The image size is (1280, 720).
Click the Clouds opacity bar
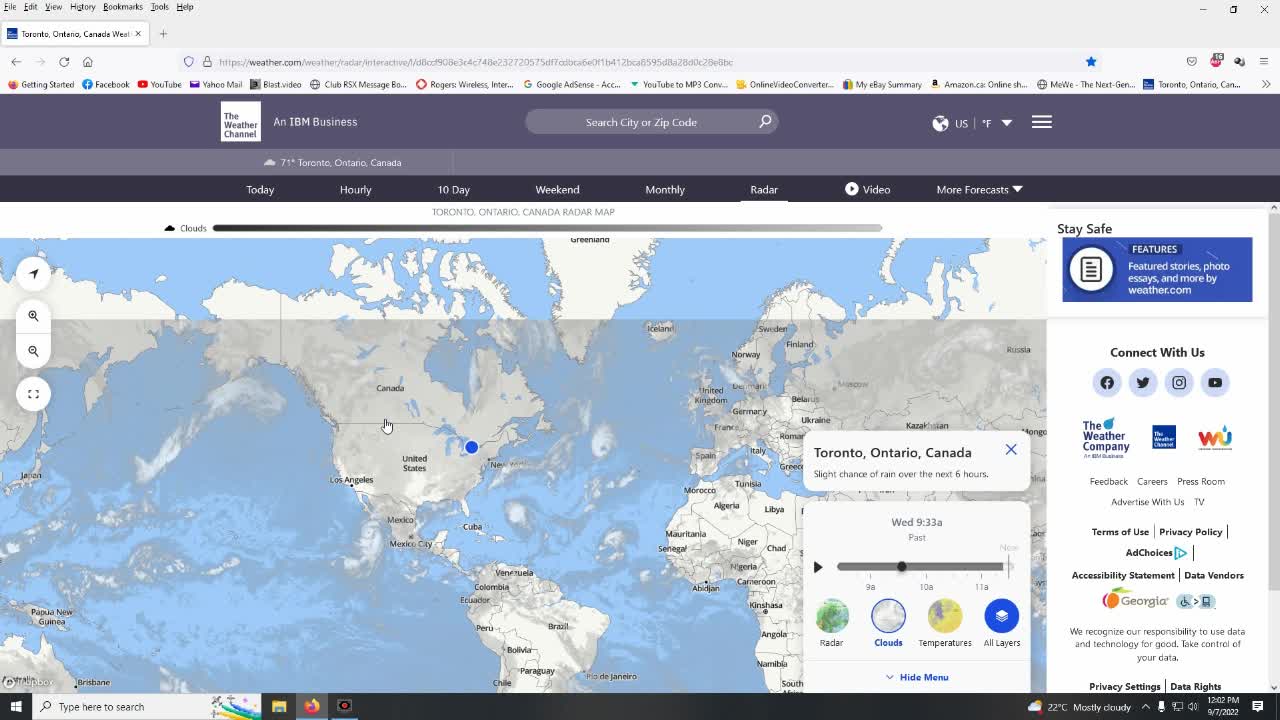coord(547,228)
